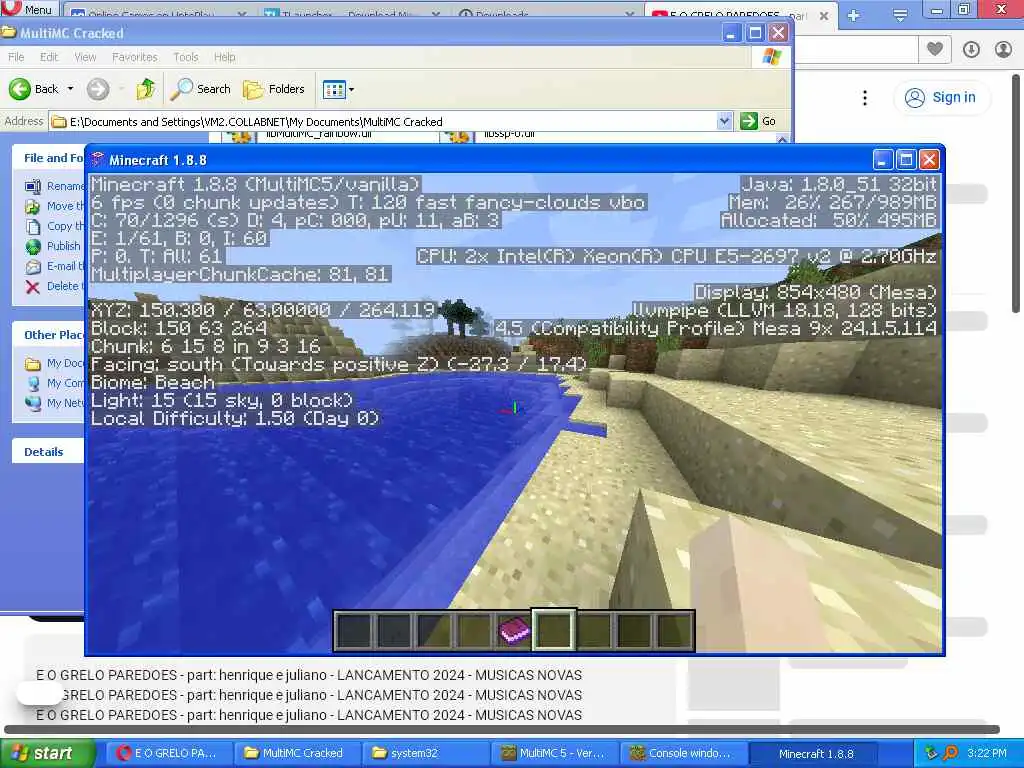
Task: Open the Edit menu in Explorer
Action: 49,57
